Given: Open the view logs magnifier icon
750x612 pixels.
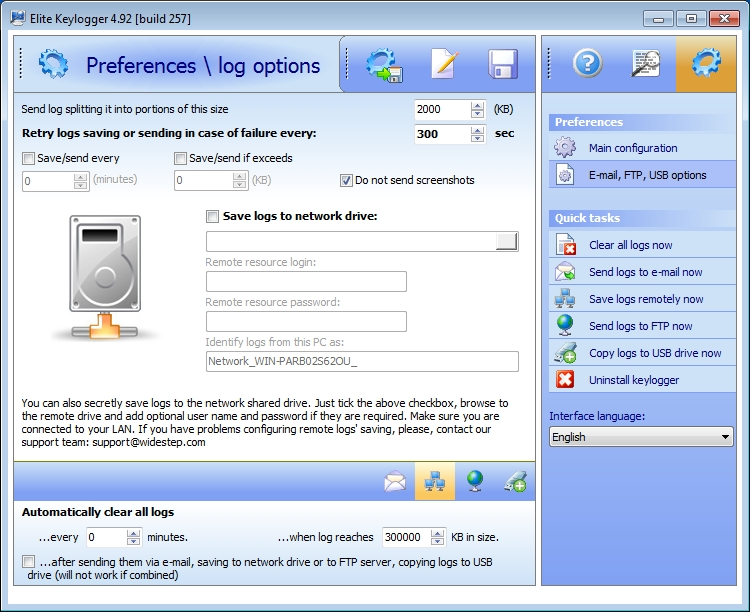Looking at the screenshot, I should tap(646, 64).
